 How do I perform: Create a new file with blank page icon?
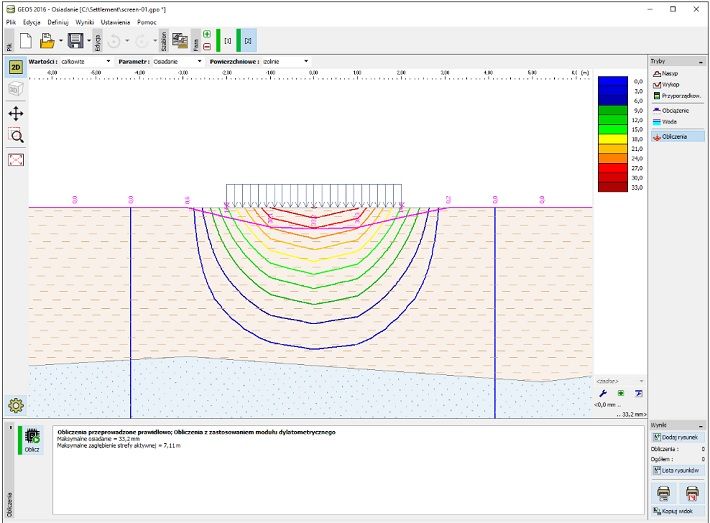tap(26, 41)
